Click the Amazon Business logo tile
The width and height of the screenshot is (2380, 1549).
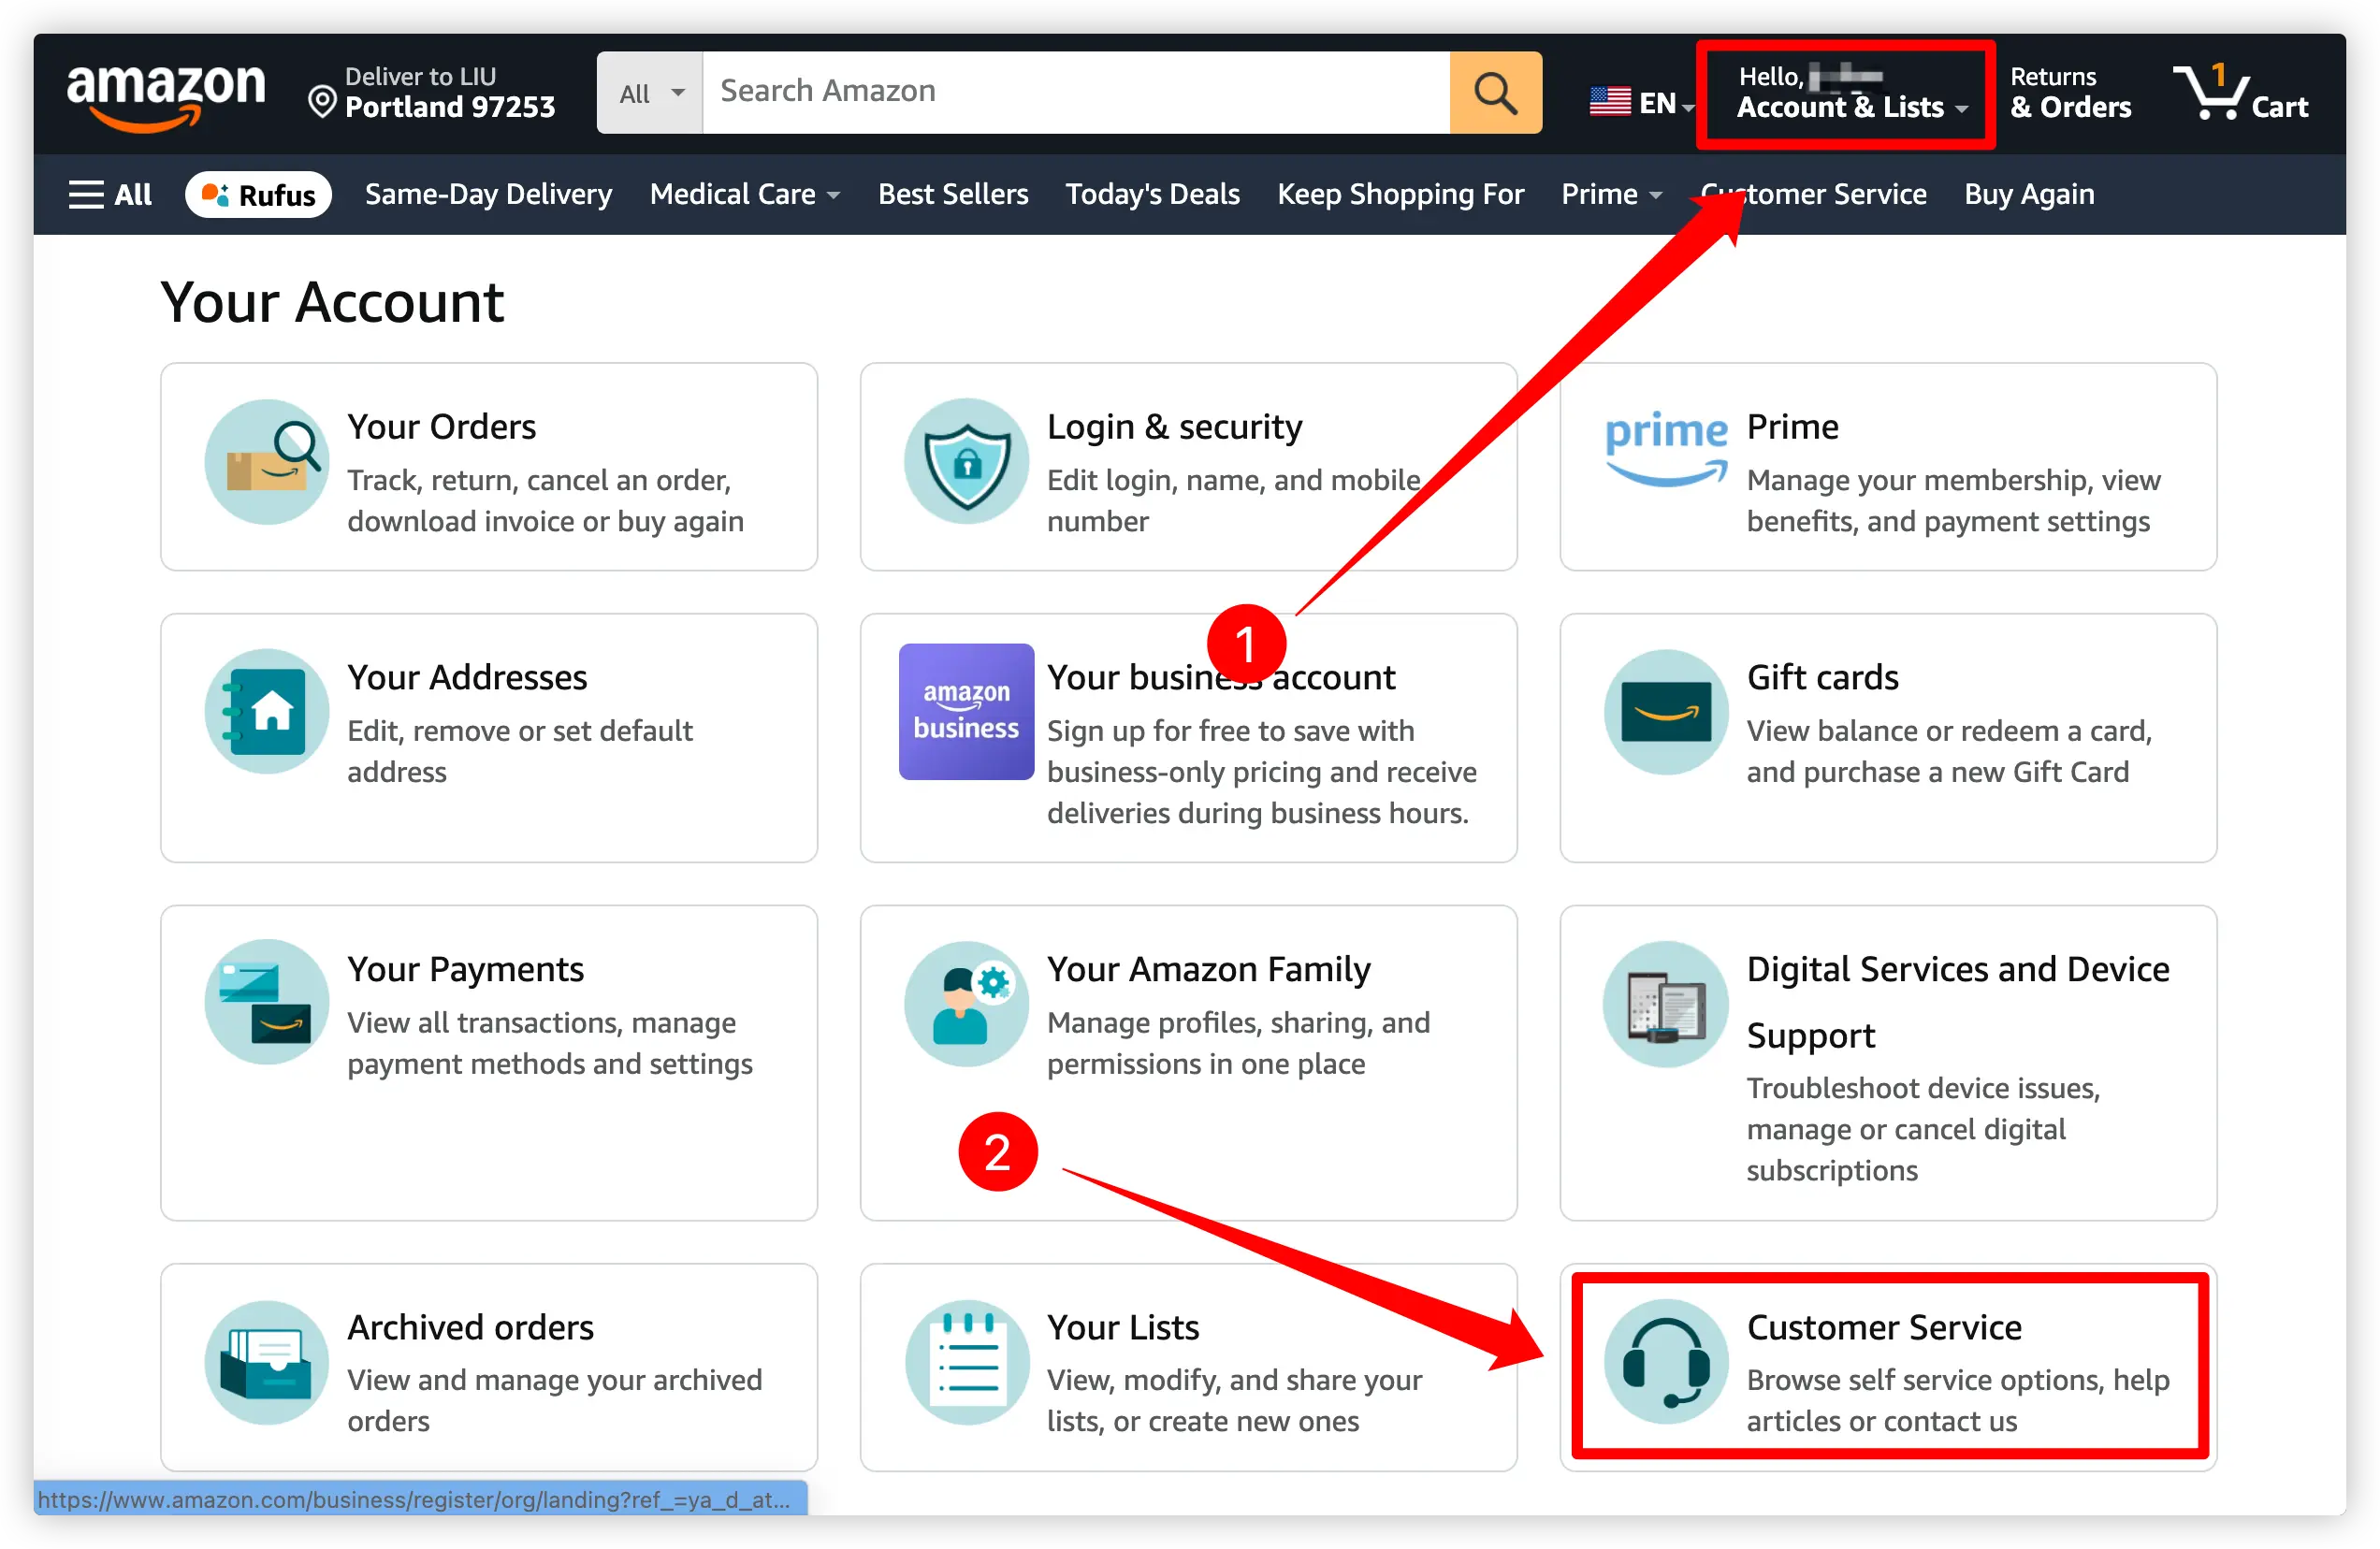tap(966, 712)
